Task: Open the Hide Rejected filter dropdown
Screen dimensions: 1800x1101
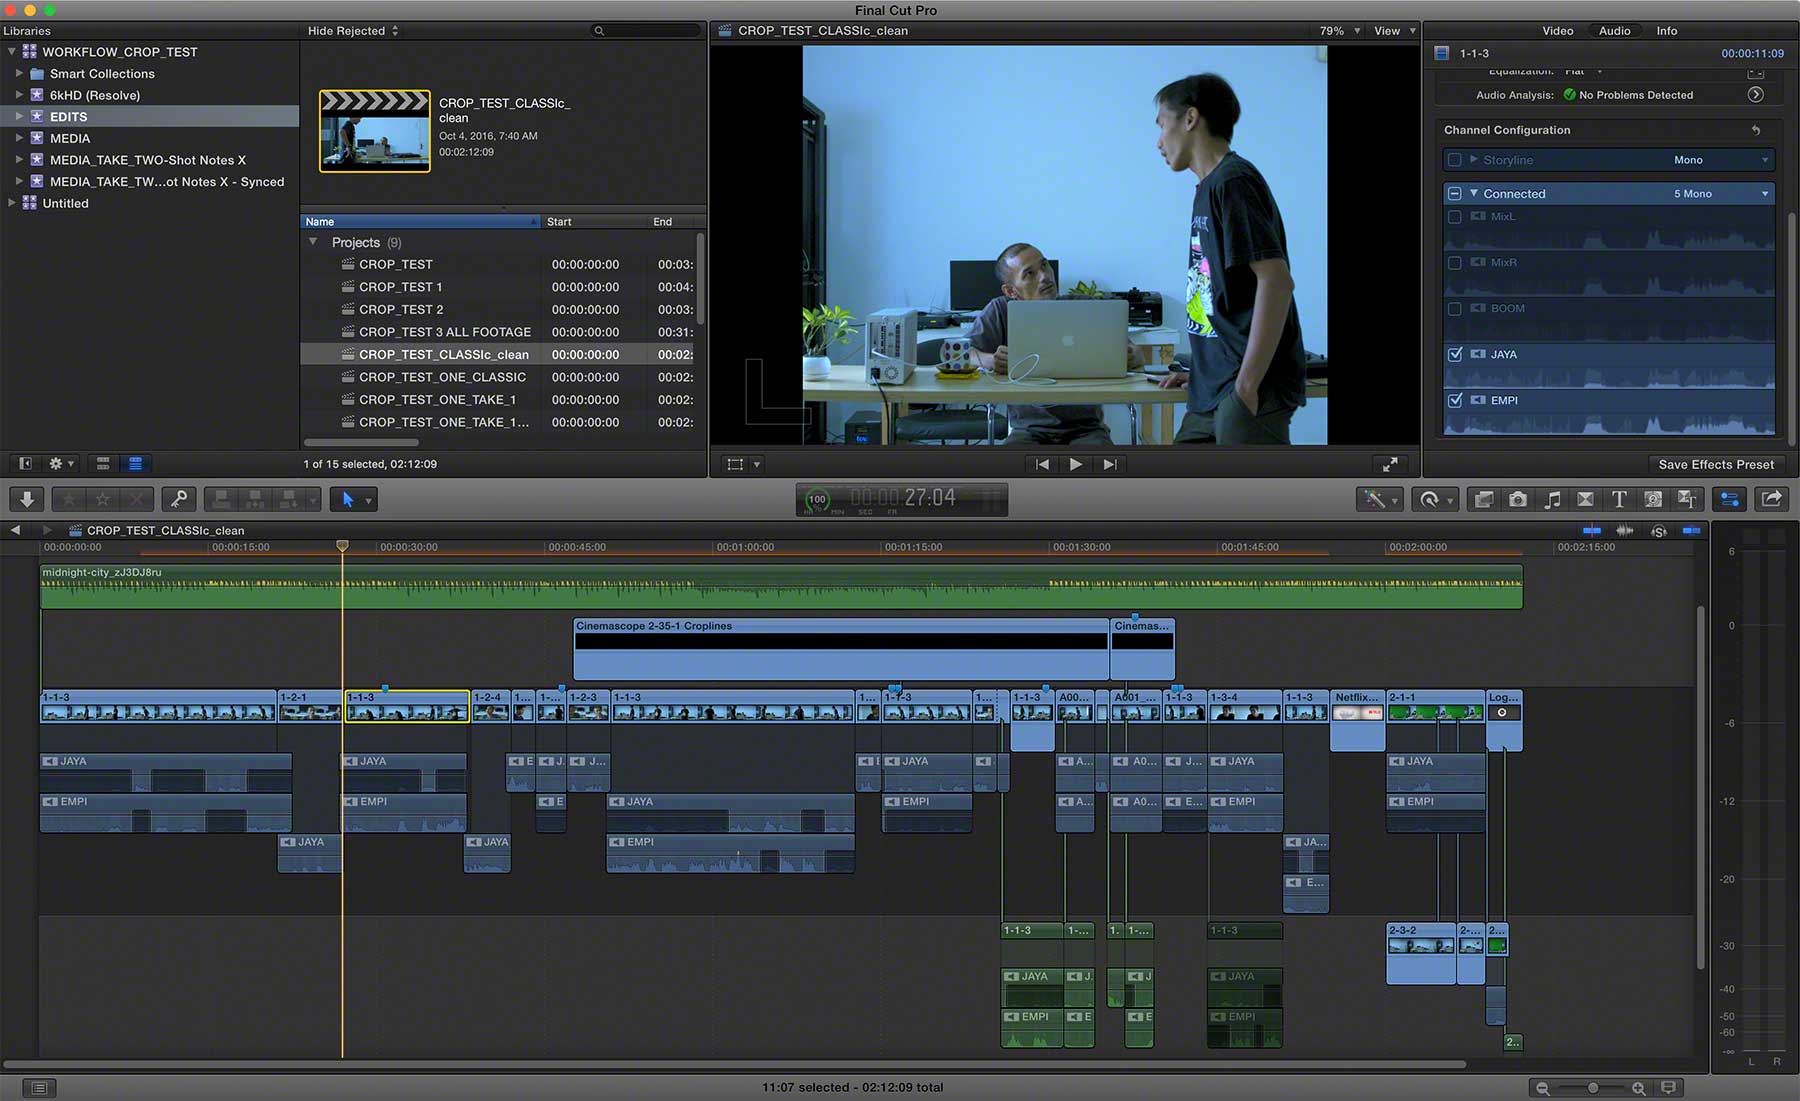Action: click(353, 31)
